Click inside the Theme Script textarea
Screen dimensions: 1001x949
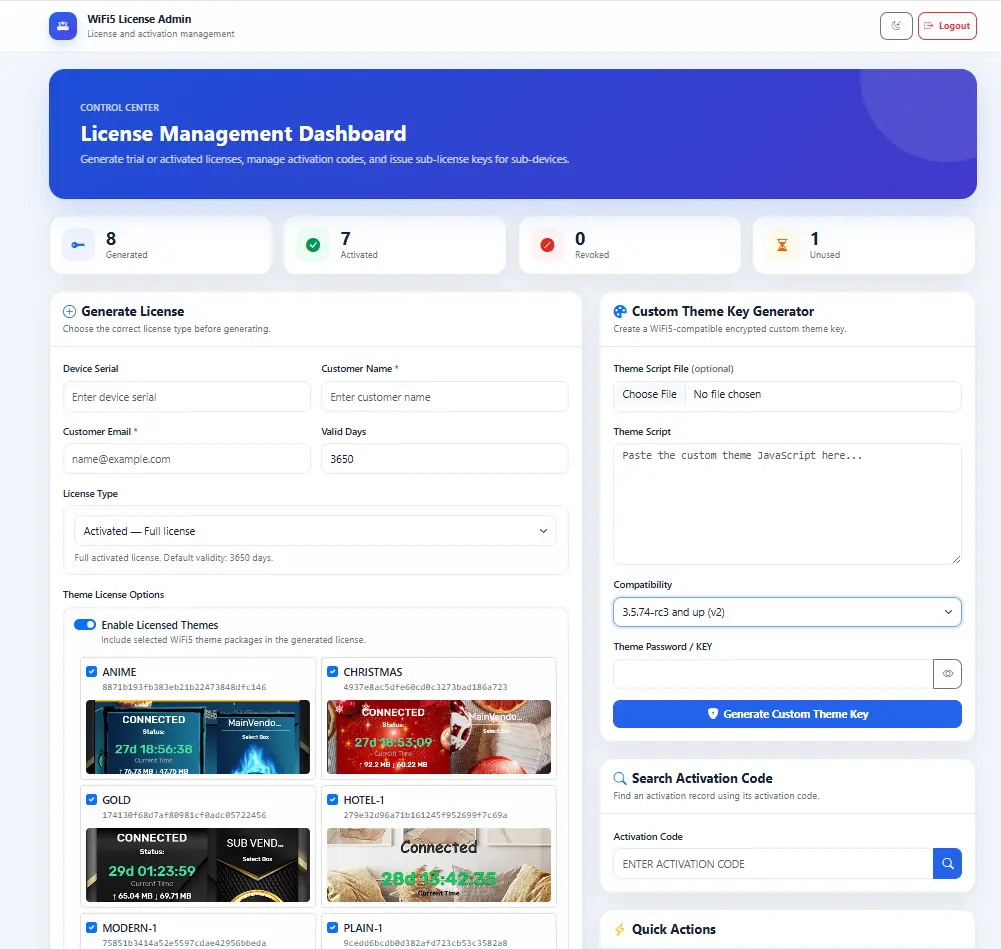point(787,504)
